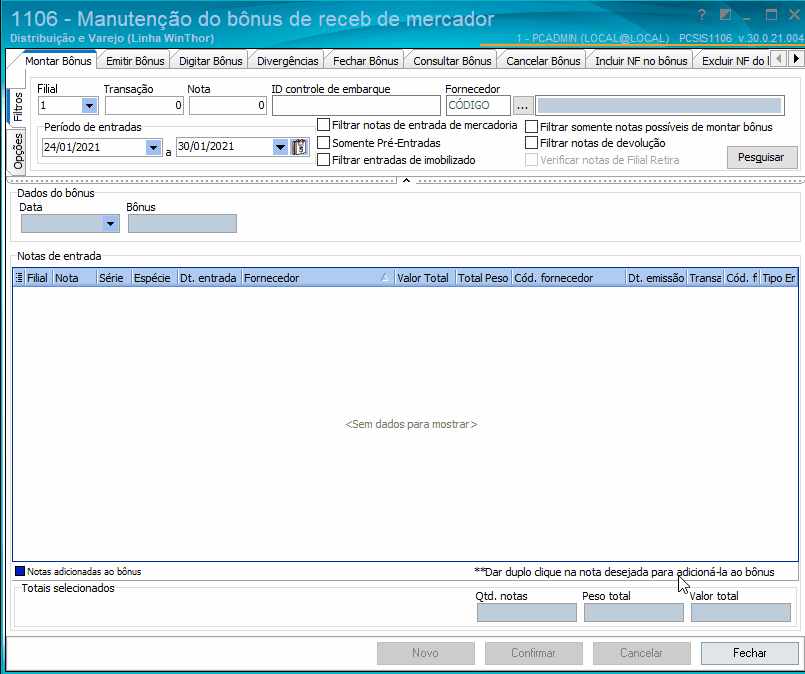Screen dimensions: 805x674
Task: Toggle Filtrar notas de devolução checkbox
Action: click(531, 143)
